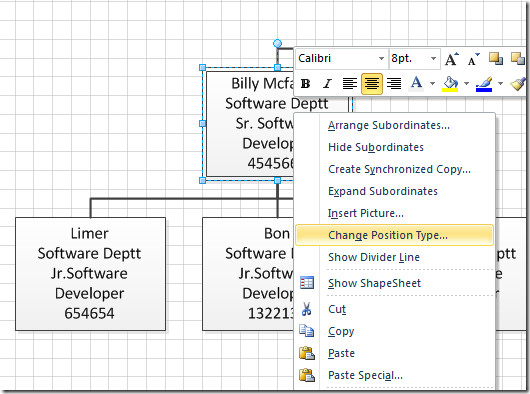Click Billy shape's upper-left corner handle

[202, 68]
